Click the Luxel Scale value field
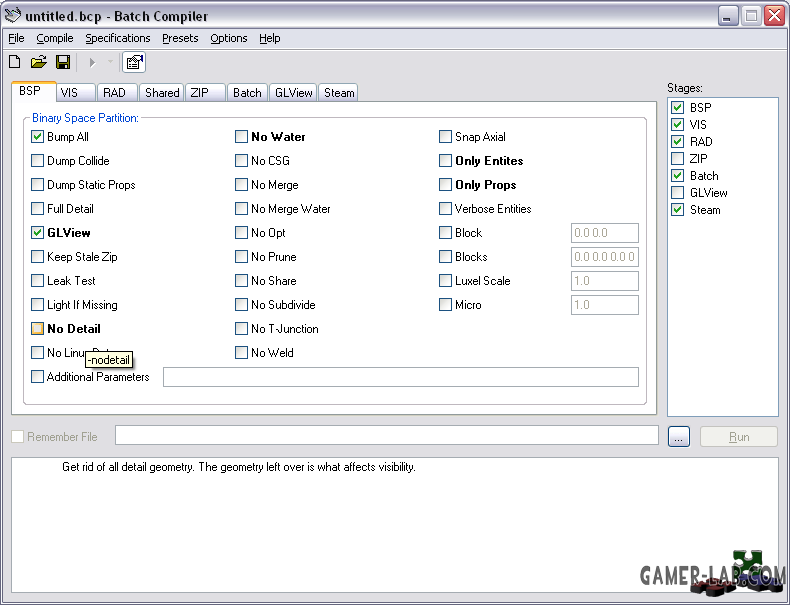Screen dimensions: 790x605 (605, 281)
